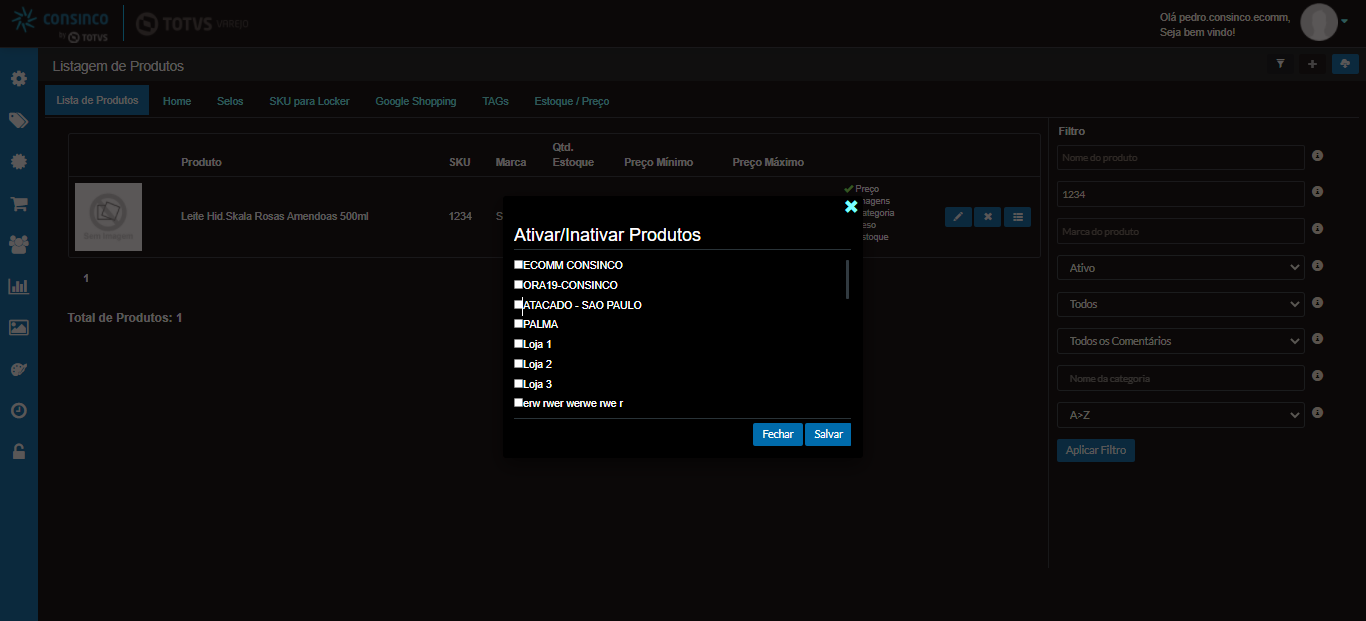Click the info icon beside Nome da categoria
Screen dimensions: 1366x621
click(1317, 376)
